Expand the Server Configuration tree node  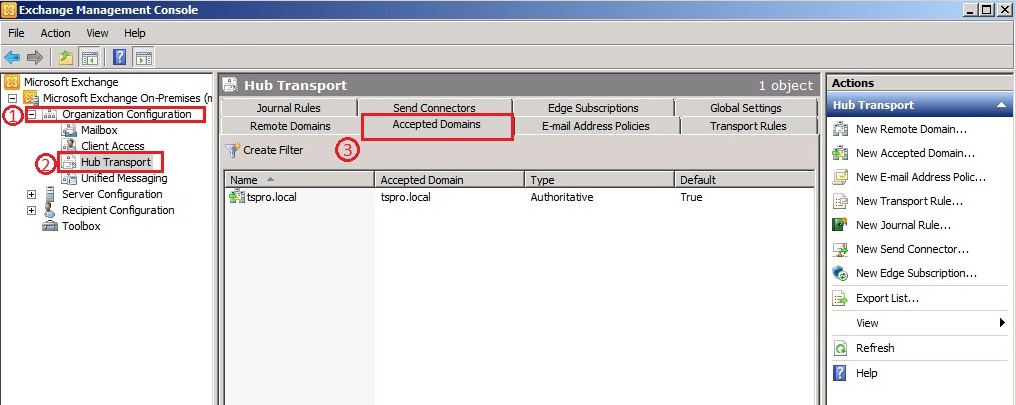(x=32, y=194)
